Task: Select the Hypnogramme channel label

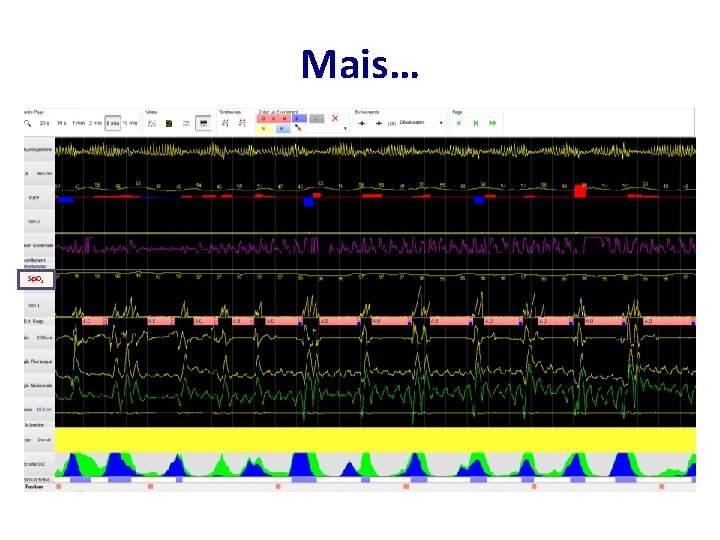Action: 39,149
